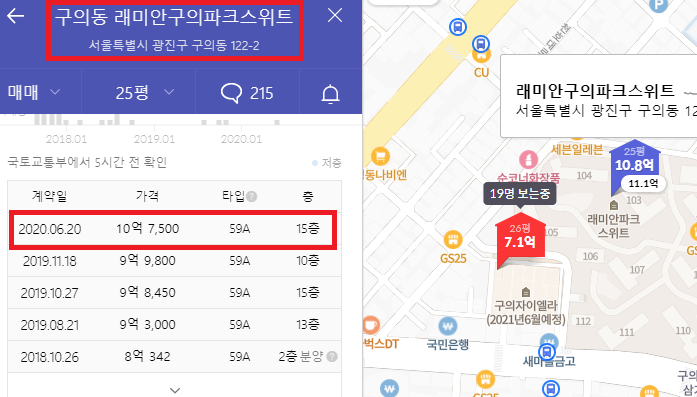Click the 층 column header
This screenshot has width=697, height=397.
pyautogui.click(x=308, y=196)
